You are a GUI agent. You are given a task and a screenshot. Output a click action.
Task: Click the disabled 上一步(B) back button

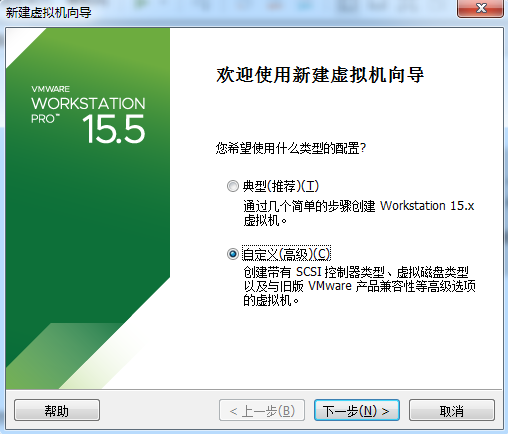click(x=262, y=410)
